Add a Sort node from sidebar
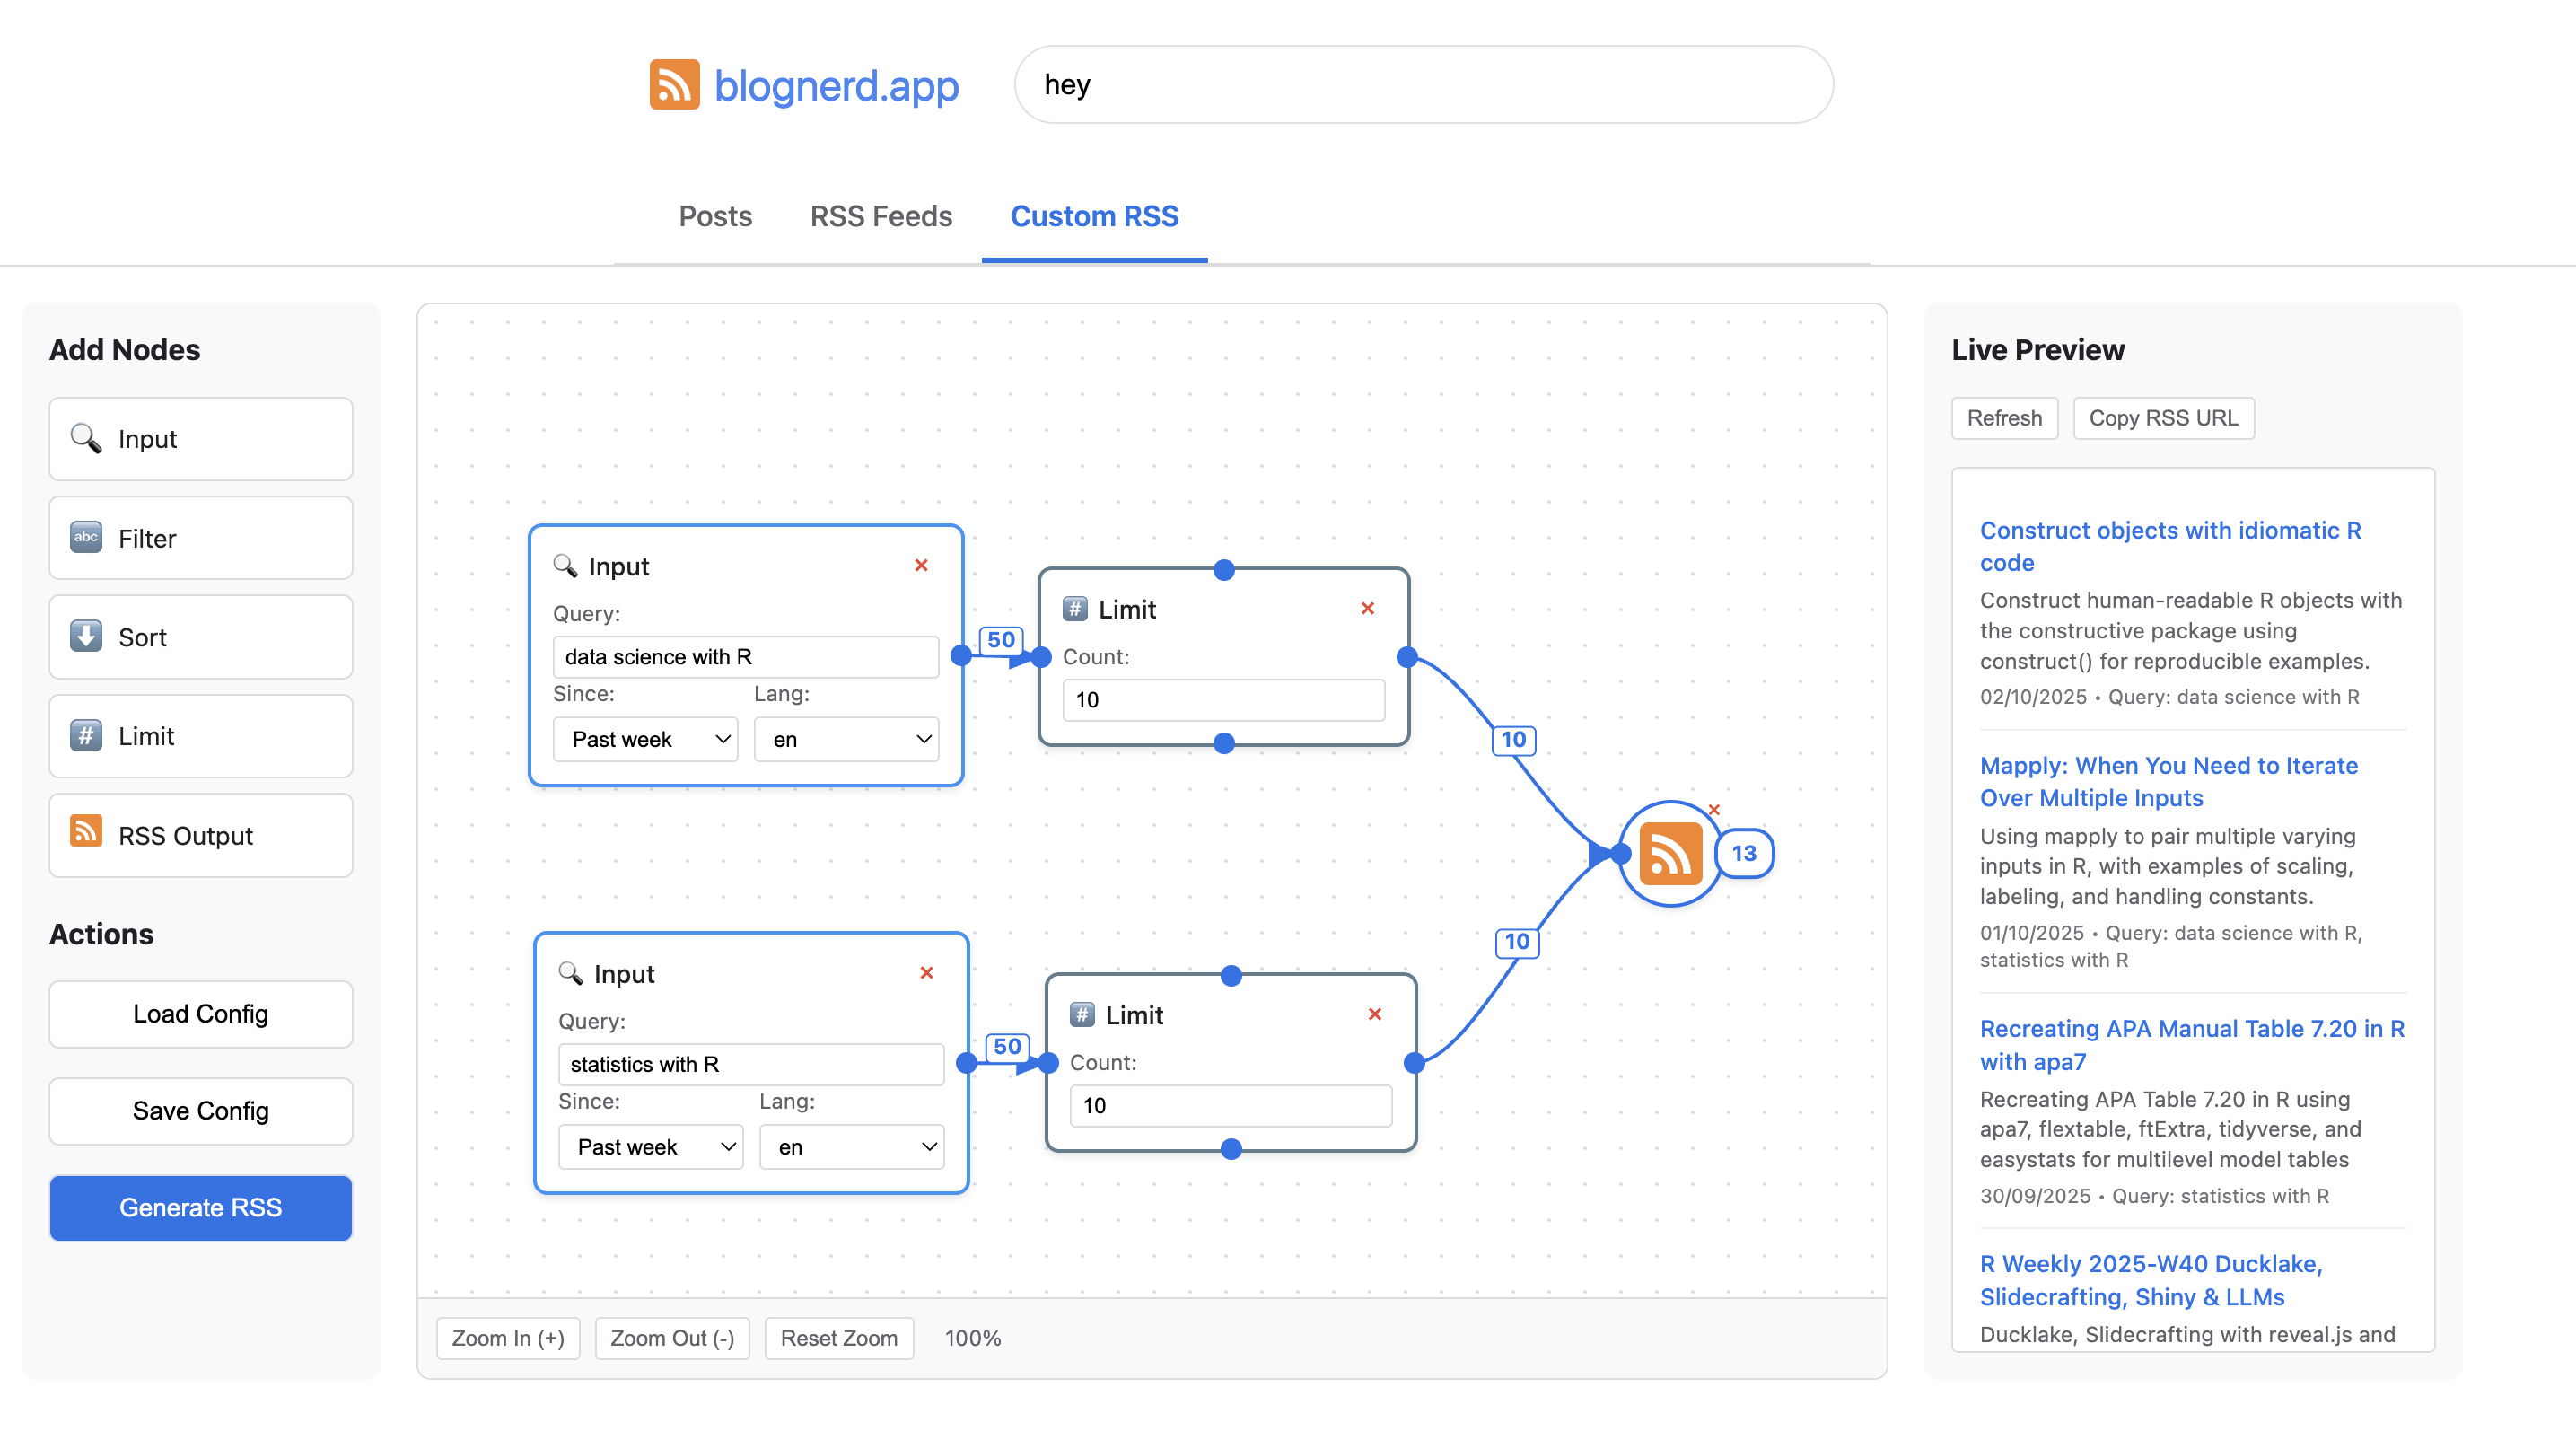 pyautogui.click(x=201, y=637)
